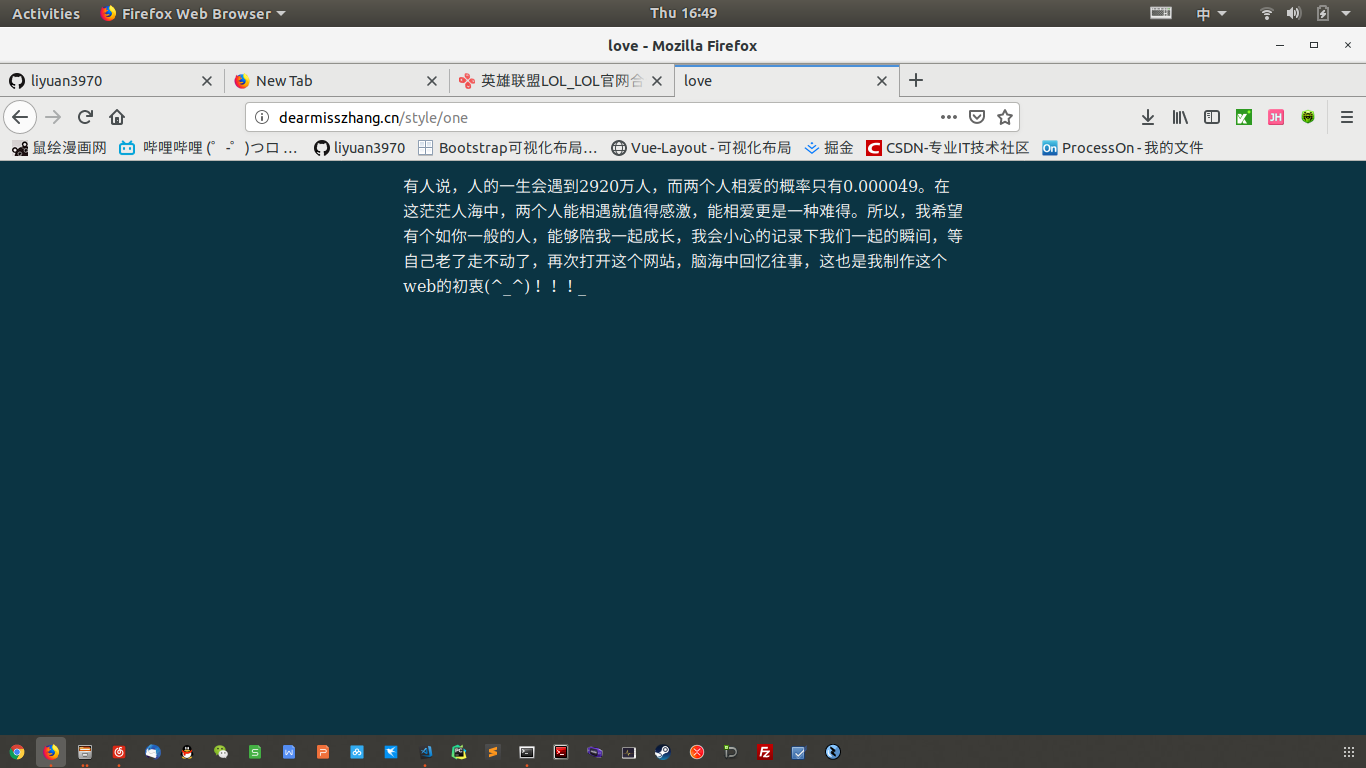Click the pink JH extension icon
1366x768 pixels.
[1276, 117]
